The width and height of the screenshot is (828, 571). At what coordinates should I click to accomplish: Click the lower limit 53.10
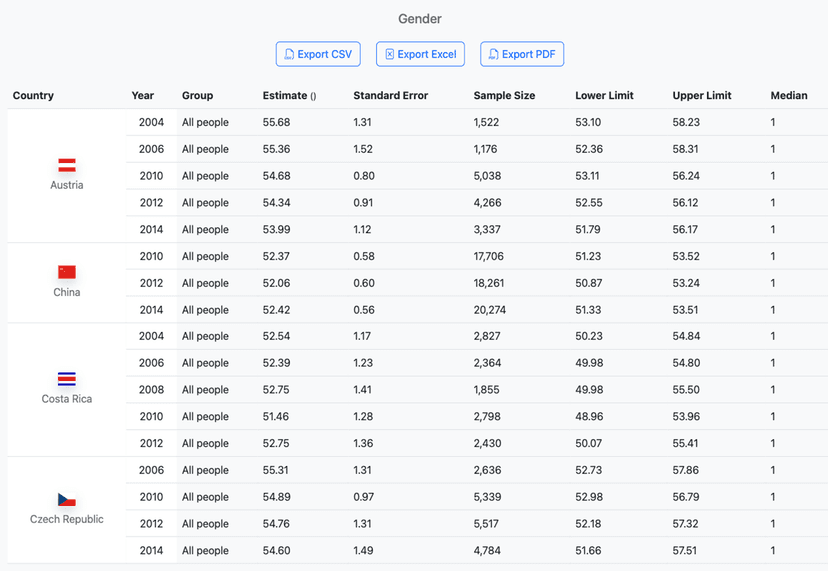tap(588, 123)
